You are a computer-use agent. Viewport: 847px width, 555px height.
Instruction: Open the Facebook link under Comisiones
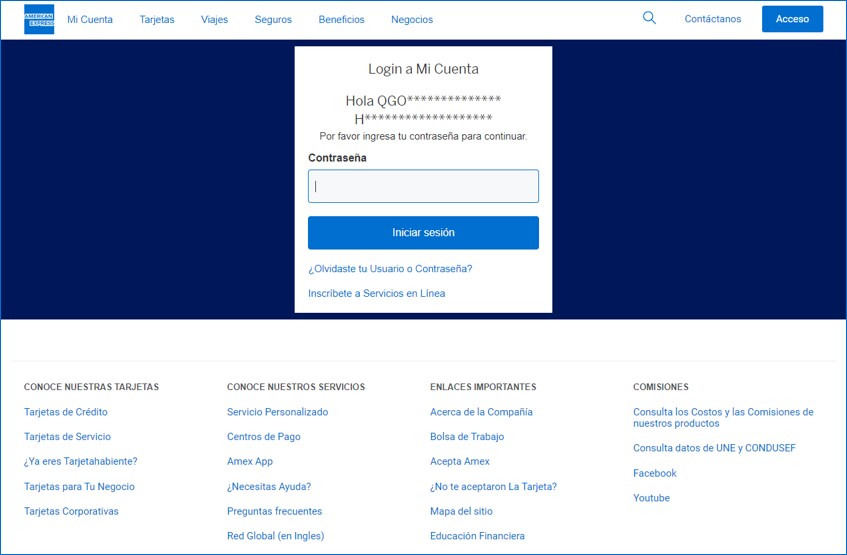(x=655, y=473)
